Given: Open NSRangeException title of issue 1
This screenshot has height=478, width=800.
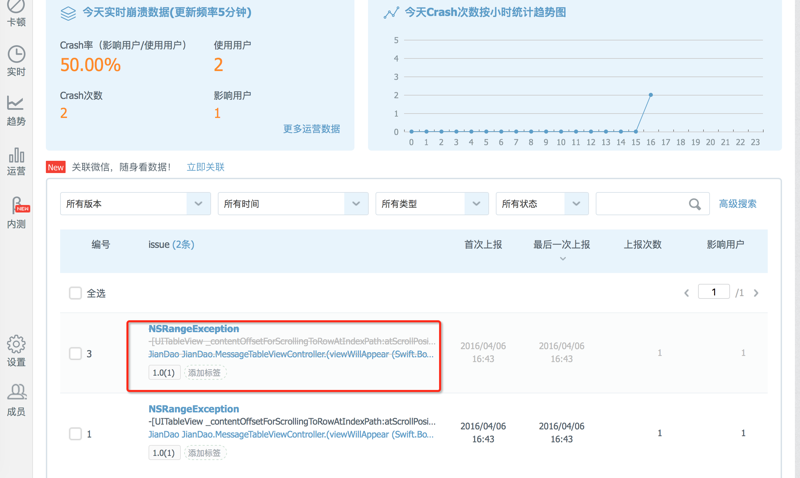Looking at the screenshot, I should (x=193, y=409).
